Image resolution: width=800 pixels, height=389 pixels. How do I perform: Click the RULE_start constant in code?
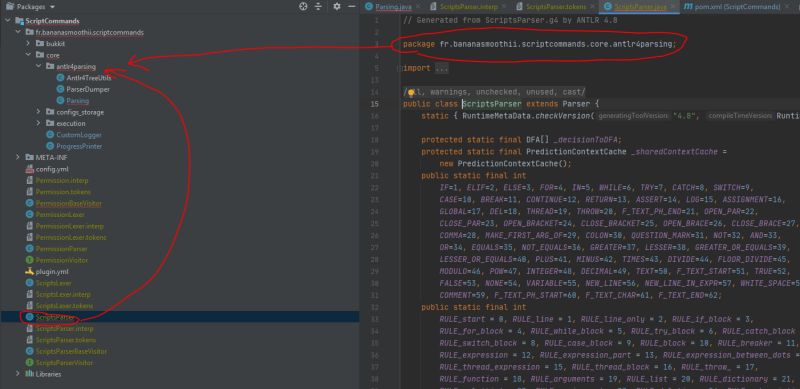tap(466, 319)
